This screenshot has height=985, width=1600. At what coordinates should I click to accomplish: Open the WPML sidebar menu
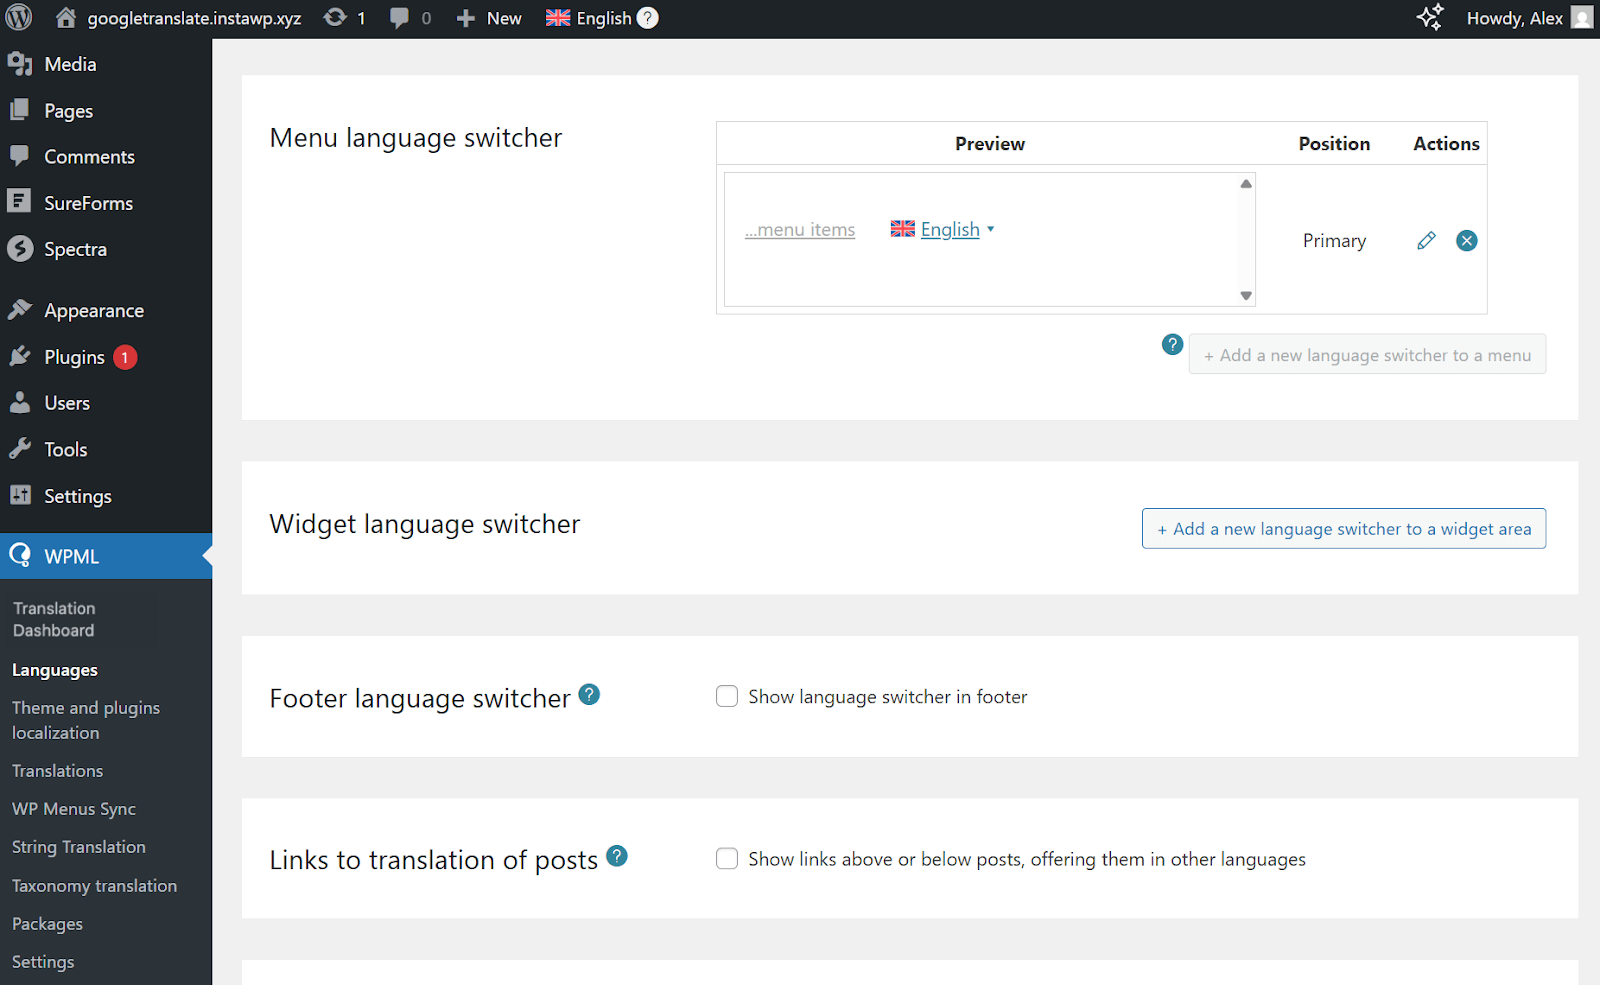[x=106, y=556]
